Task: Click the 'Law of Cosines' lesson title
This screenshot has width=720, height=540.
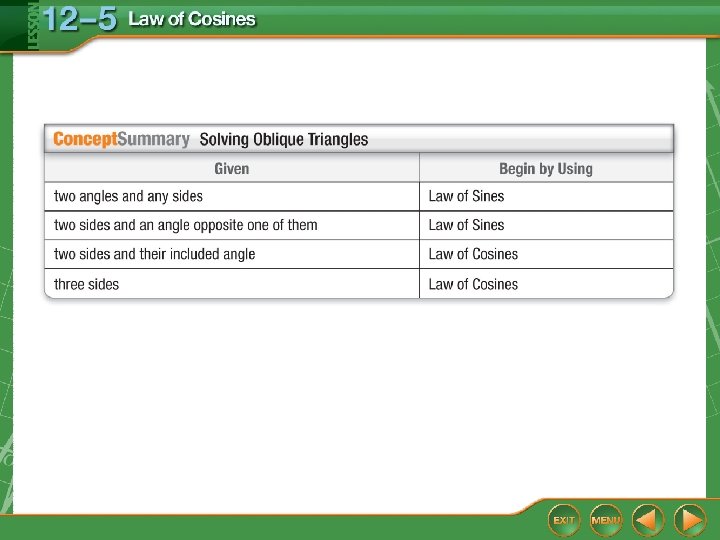Action: point(192,19)
